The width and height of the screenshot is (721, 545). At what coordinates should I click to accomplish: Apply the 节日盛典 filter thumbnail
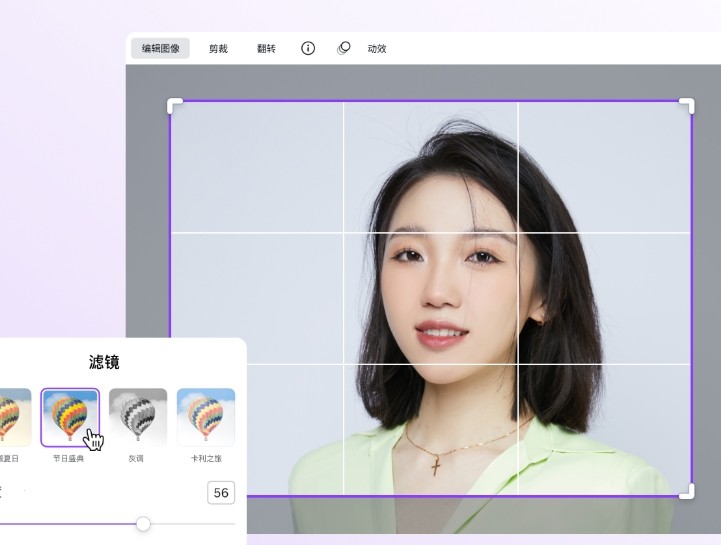click(x=70, y=416)
